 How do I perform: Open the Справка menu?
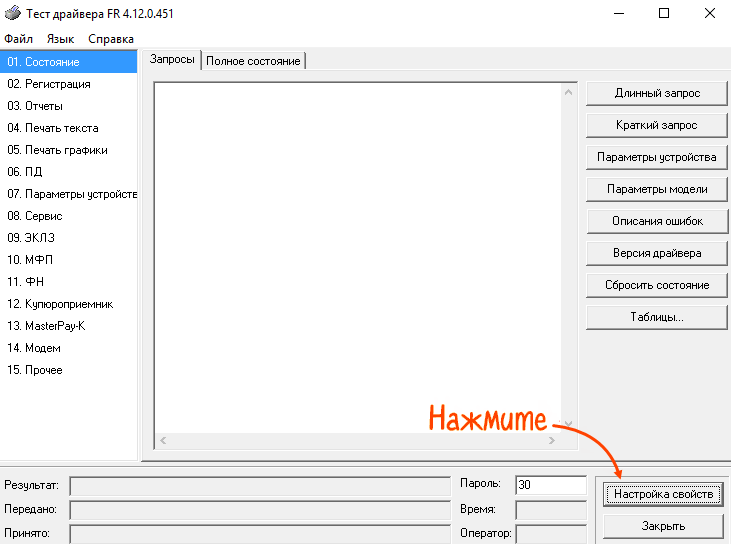110,39
